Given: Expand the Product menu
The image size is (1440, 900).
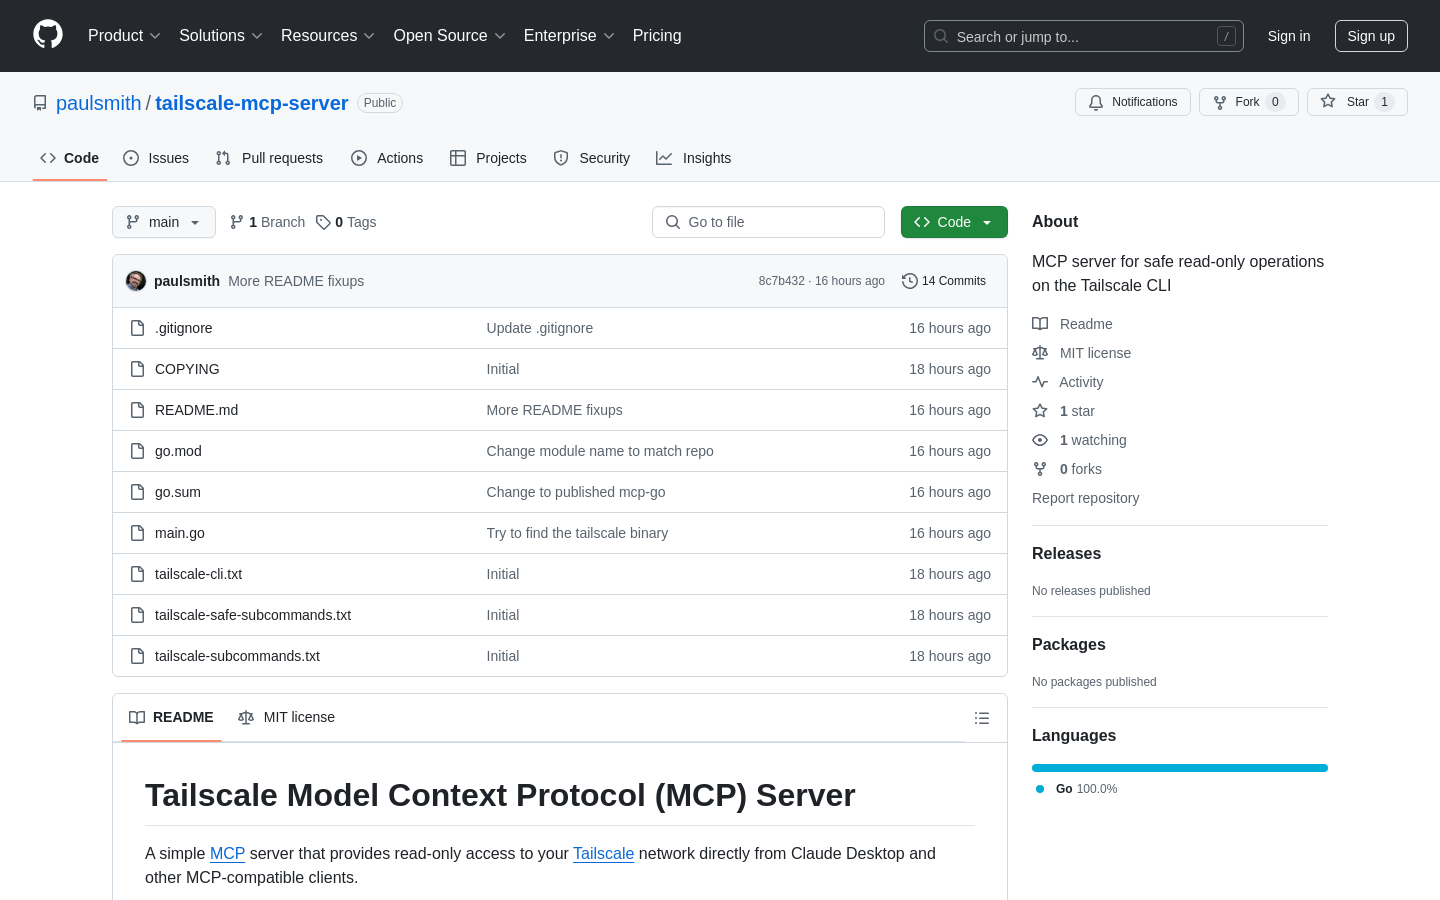Looking at the screenshot, I should point(124,36).
